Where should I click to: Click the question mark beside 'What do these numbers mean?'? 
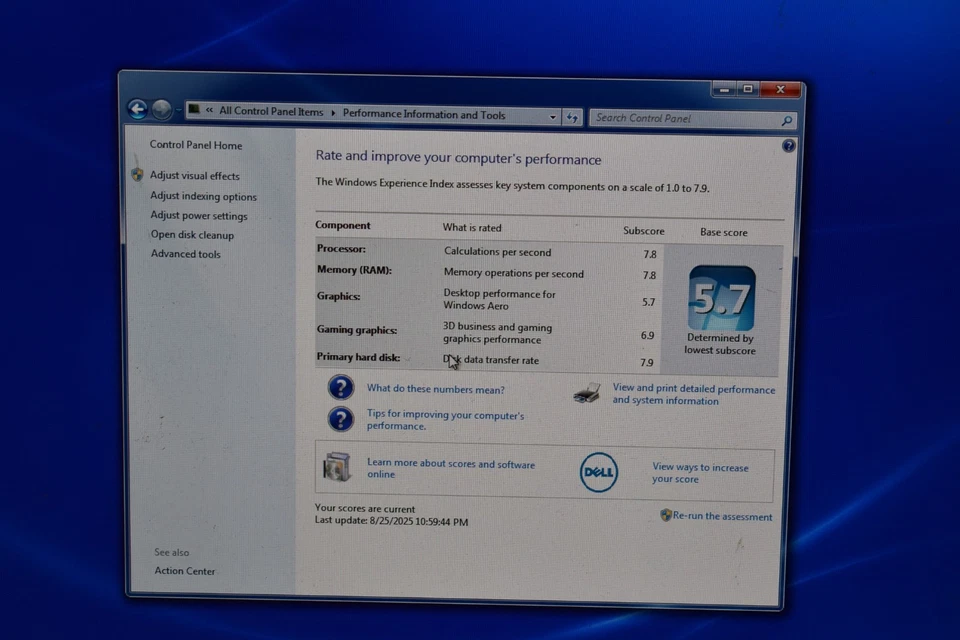(x=341, y=388)
